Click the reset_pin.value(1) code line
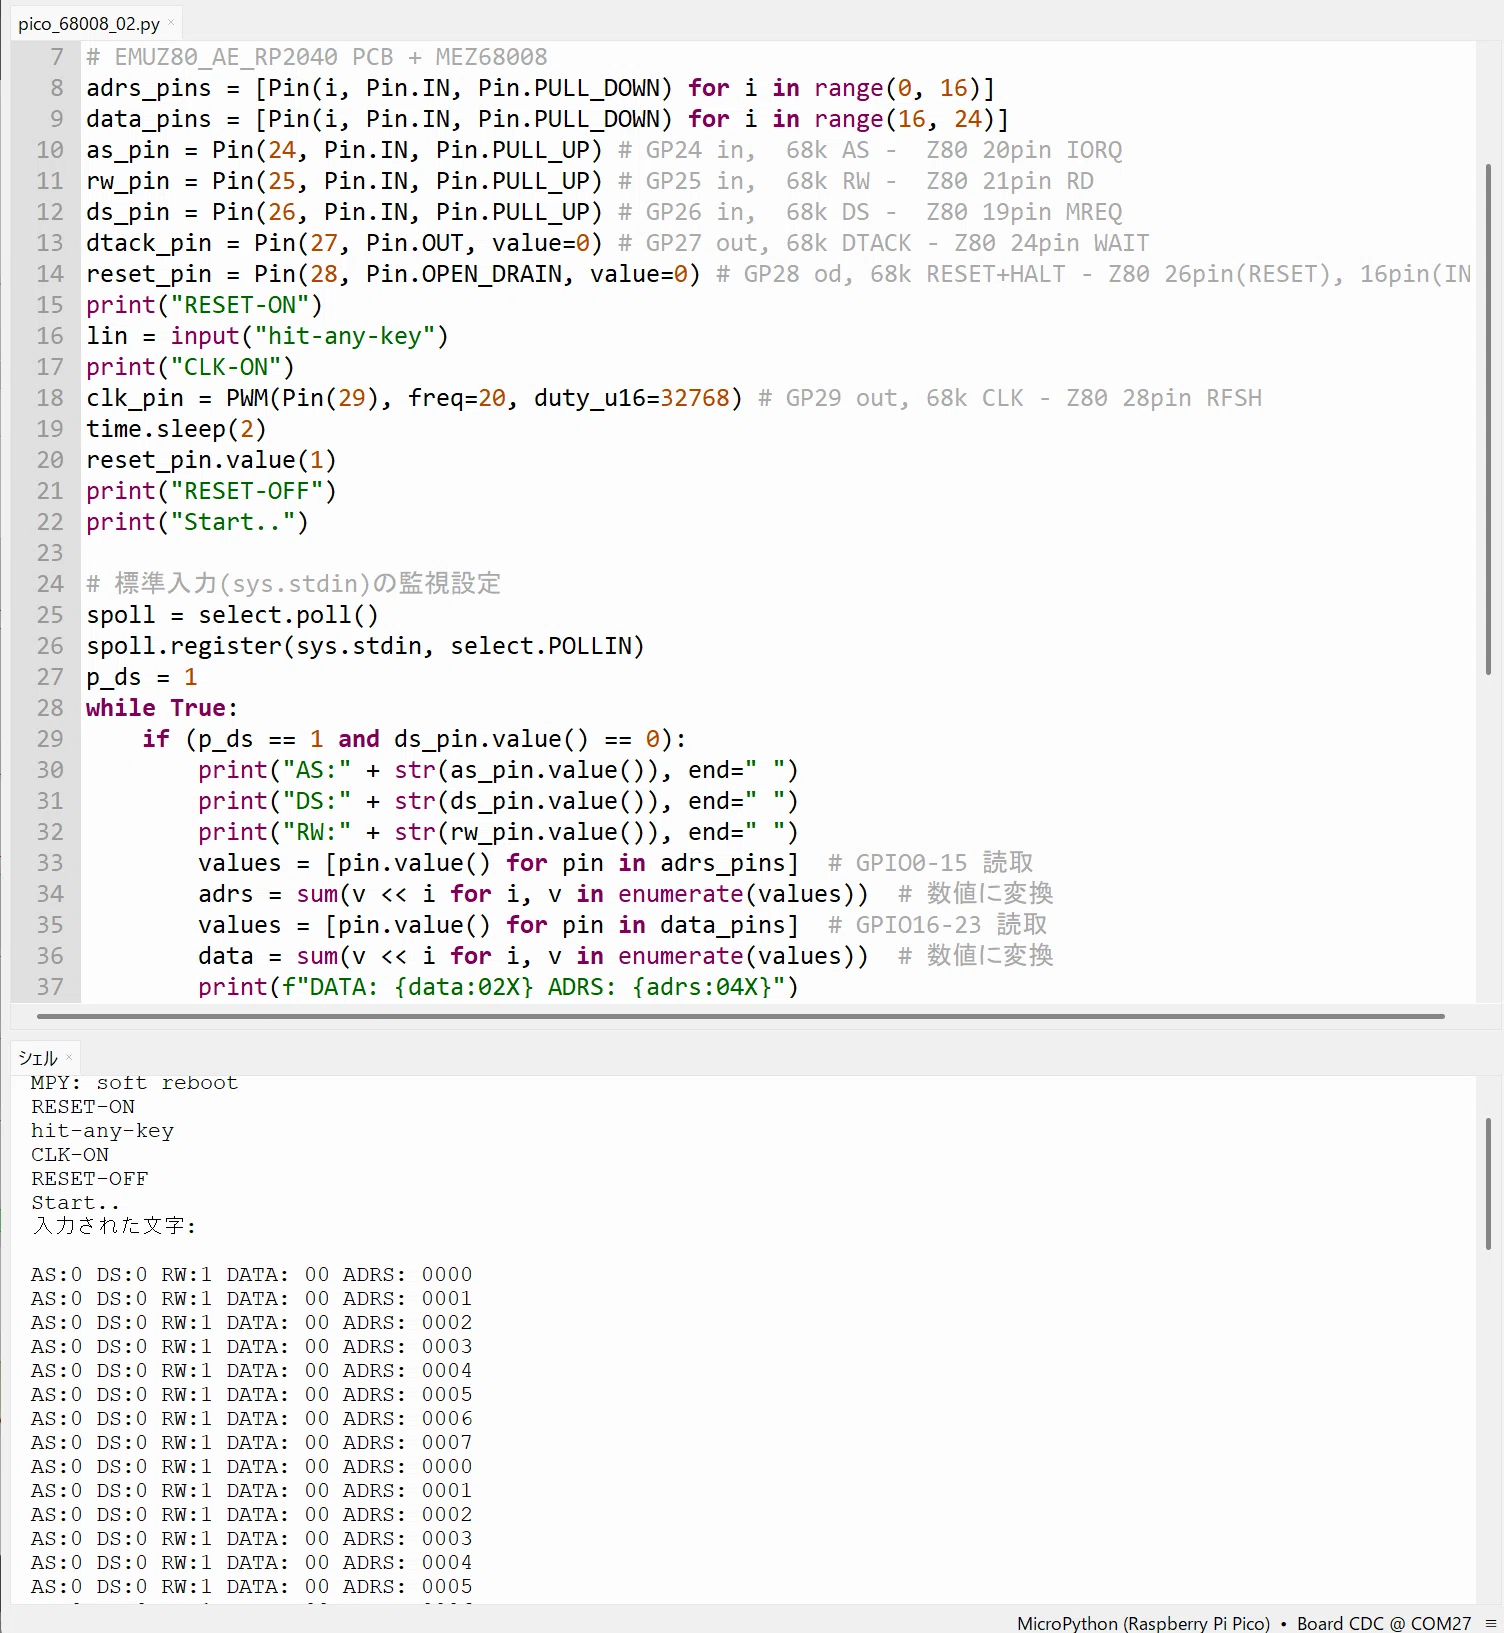 211,460
